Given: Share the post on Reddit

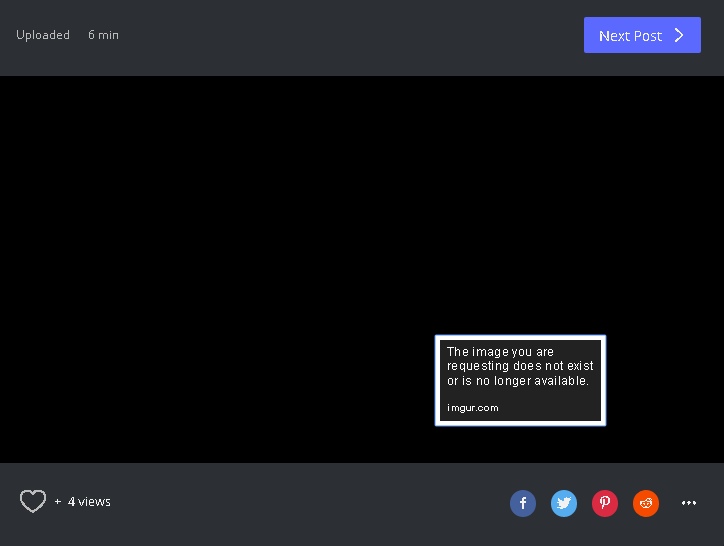Looking at the screenshot, I should click(x=646, y=503).
